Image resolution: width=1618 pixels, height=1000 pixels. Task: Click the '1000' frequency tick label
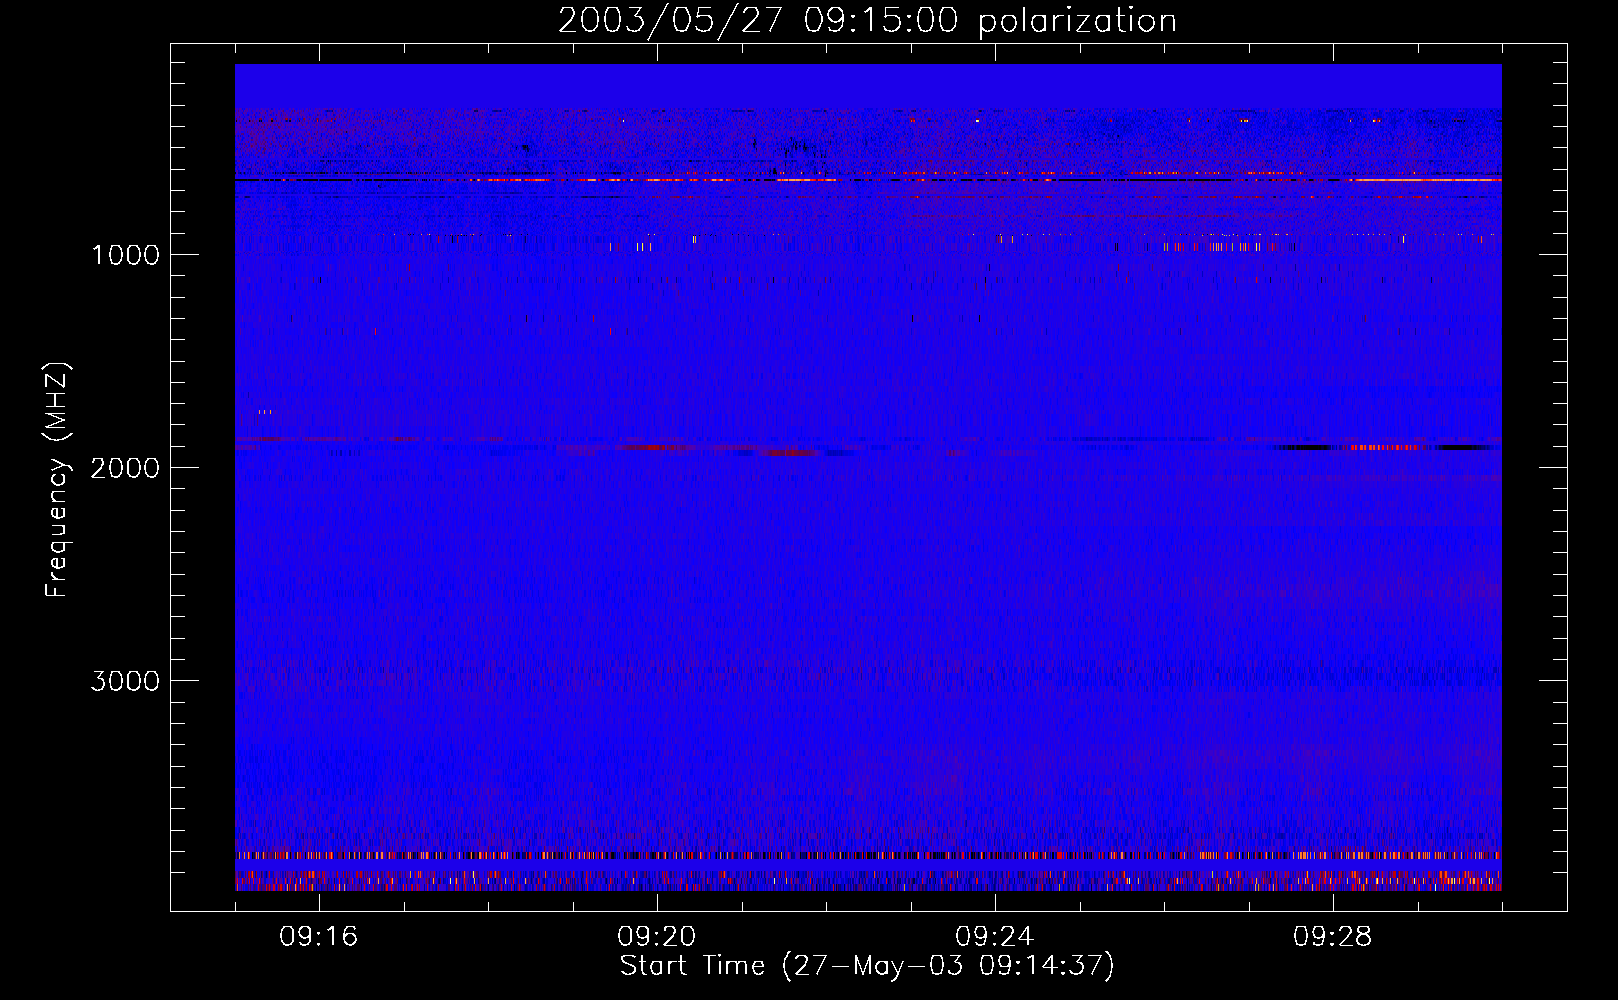tap(125, 255)
